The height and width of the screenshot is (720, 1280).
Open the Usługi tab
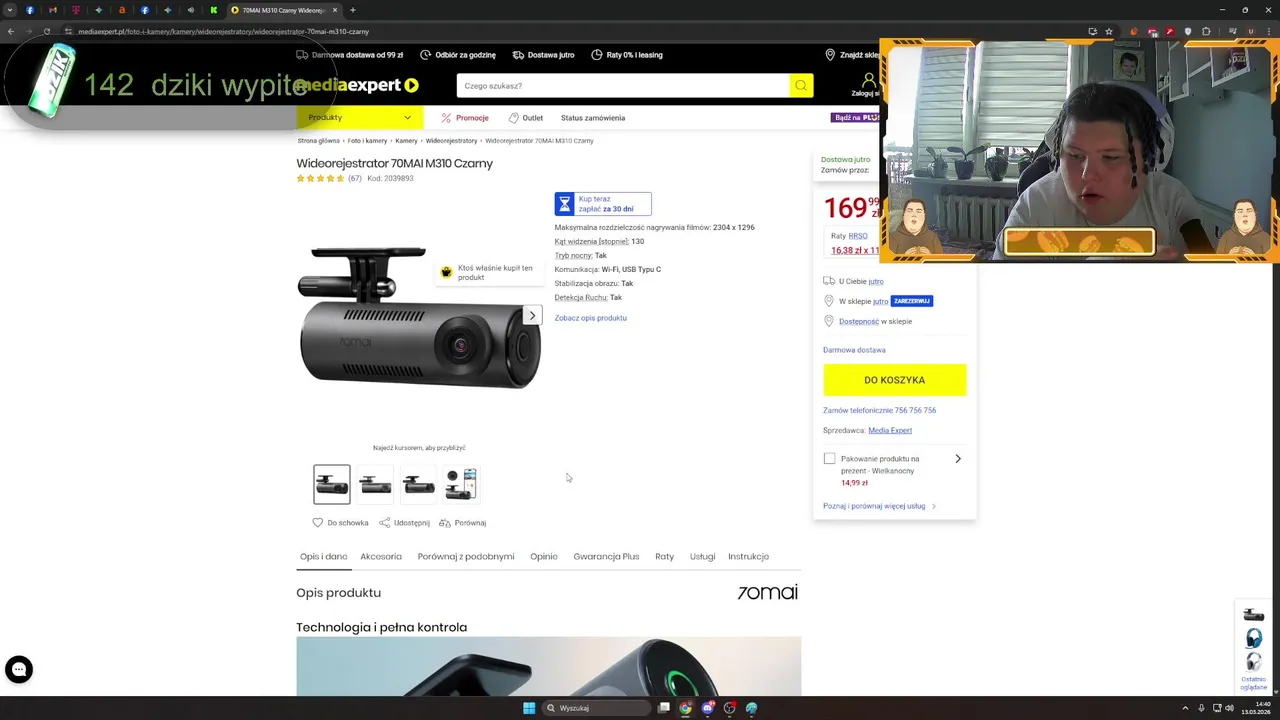pyautogui.click(x=702, y=557)
